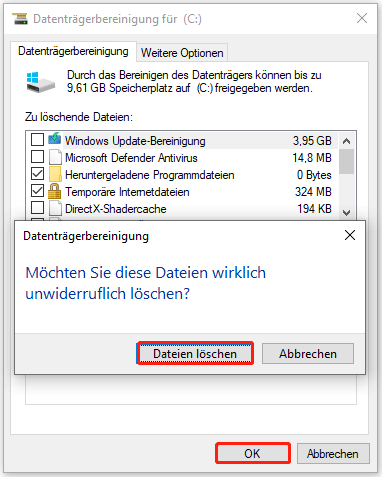Check the Microsoft Defender Antivirus checkbox
The width and height of the screenshot is (382, 477).
37,156
